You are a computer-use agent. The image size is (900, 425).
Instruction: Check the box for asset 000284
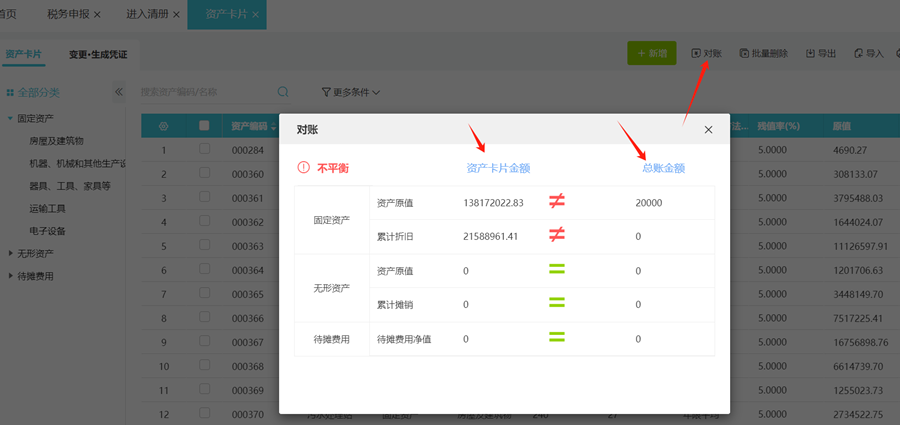click(204, 149)
